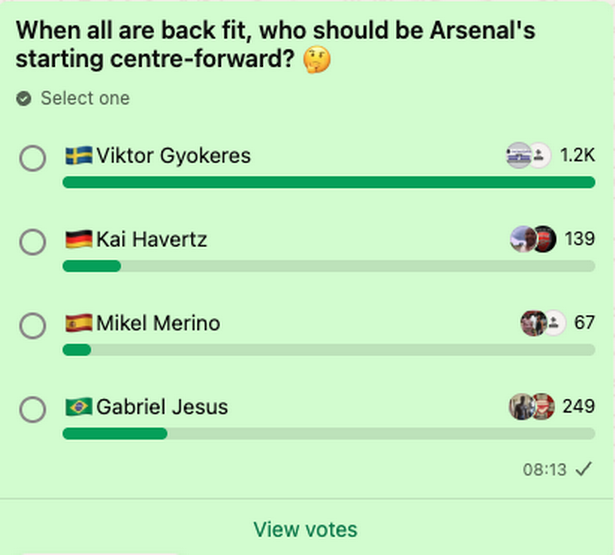The width and height of the screenshot is (615, 555).
Task: Click the 1.2K vote count
Action: (577, 156)
